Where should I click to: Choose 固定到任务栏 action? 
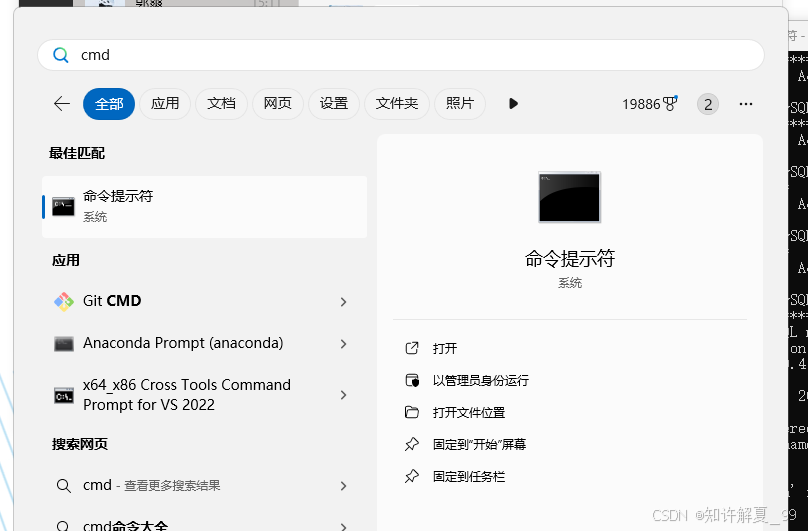[x=469, y=476]
